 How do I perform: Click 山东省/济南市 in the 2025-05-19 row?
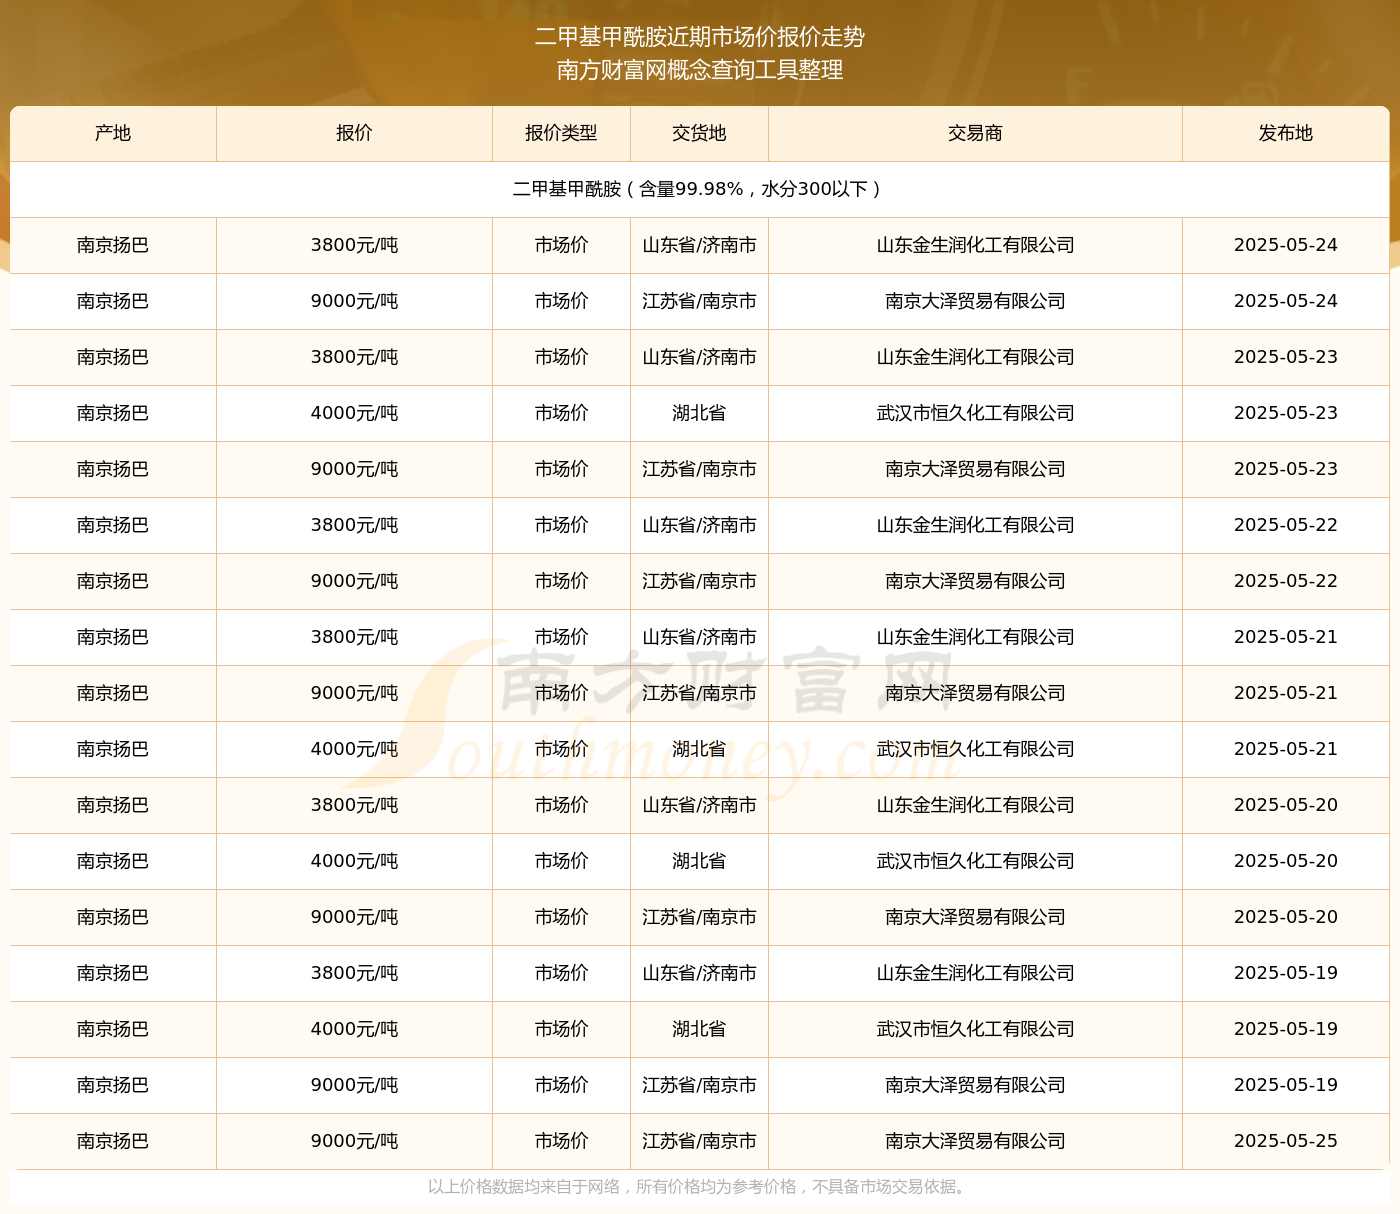pyautogui.click(x=699, y=973)
